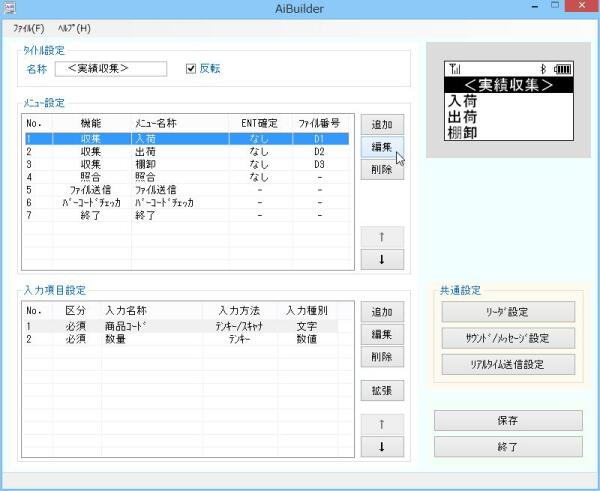Click 編集 button in メニュー設定

tap(382, 147)
